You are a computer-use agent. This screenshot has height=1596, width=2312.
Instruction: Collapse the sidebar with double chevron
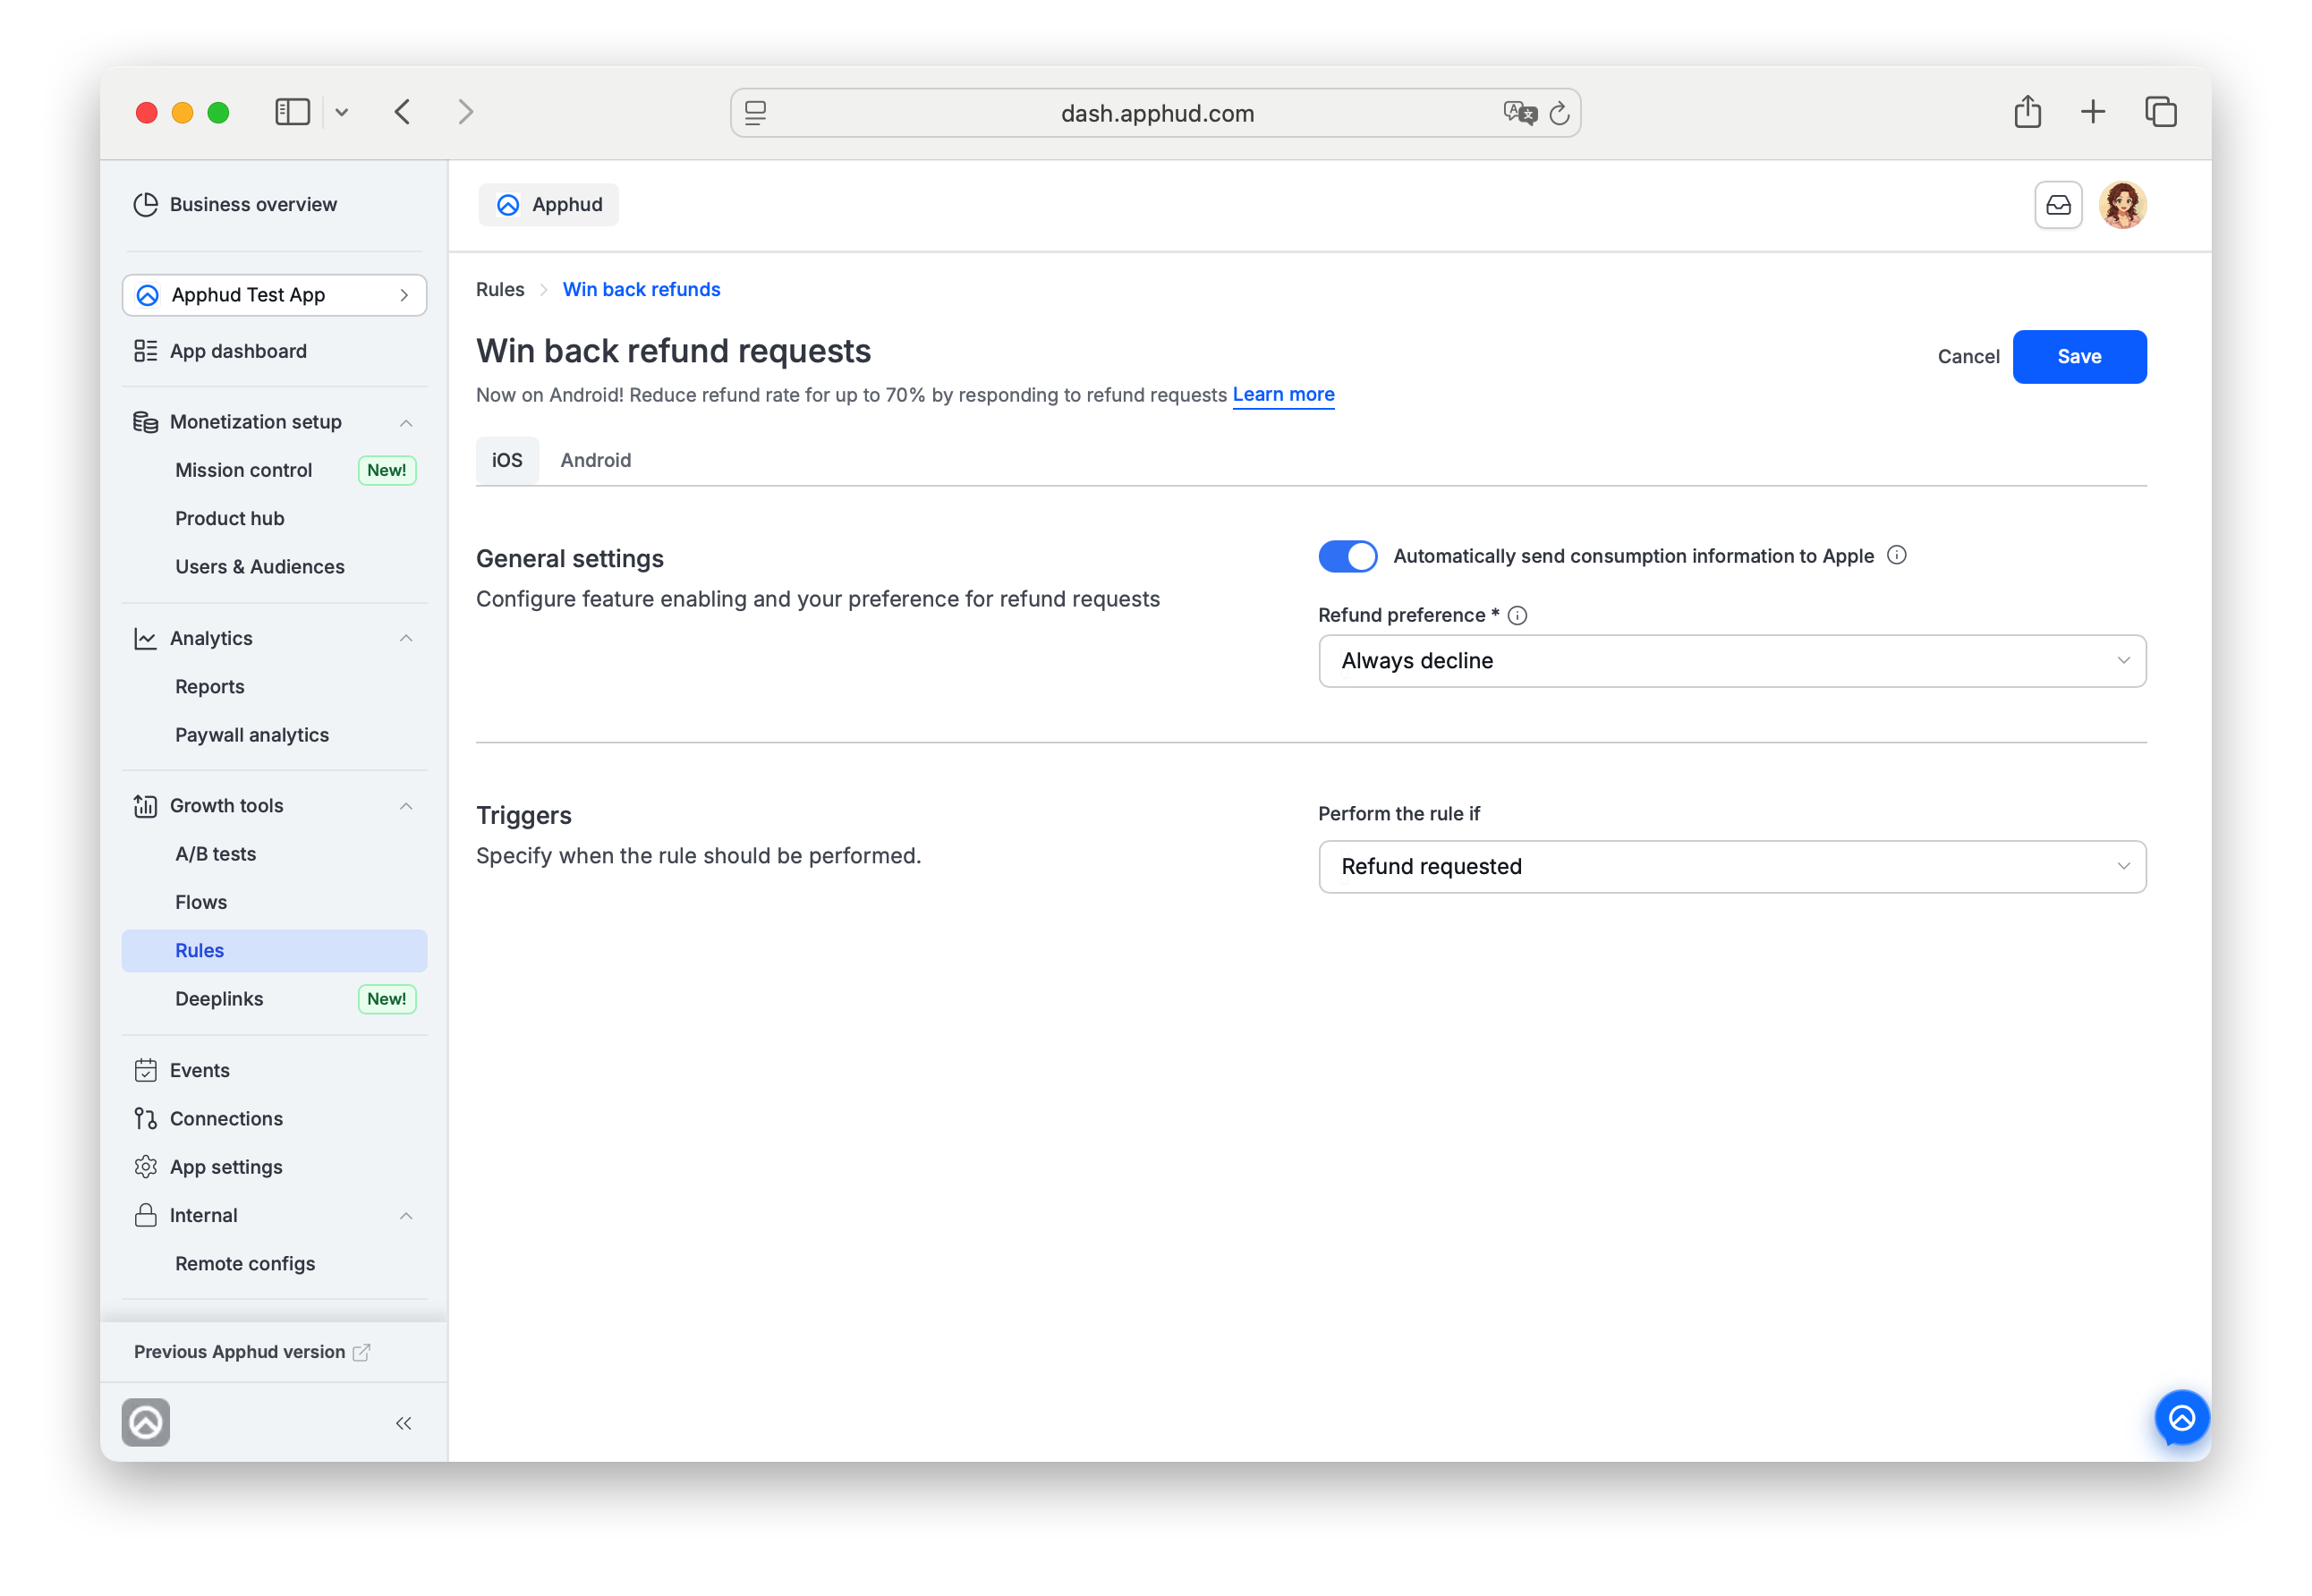click(403, 1423)
